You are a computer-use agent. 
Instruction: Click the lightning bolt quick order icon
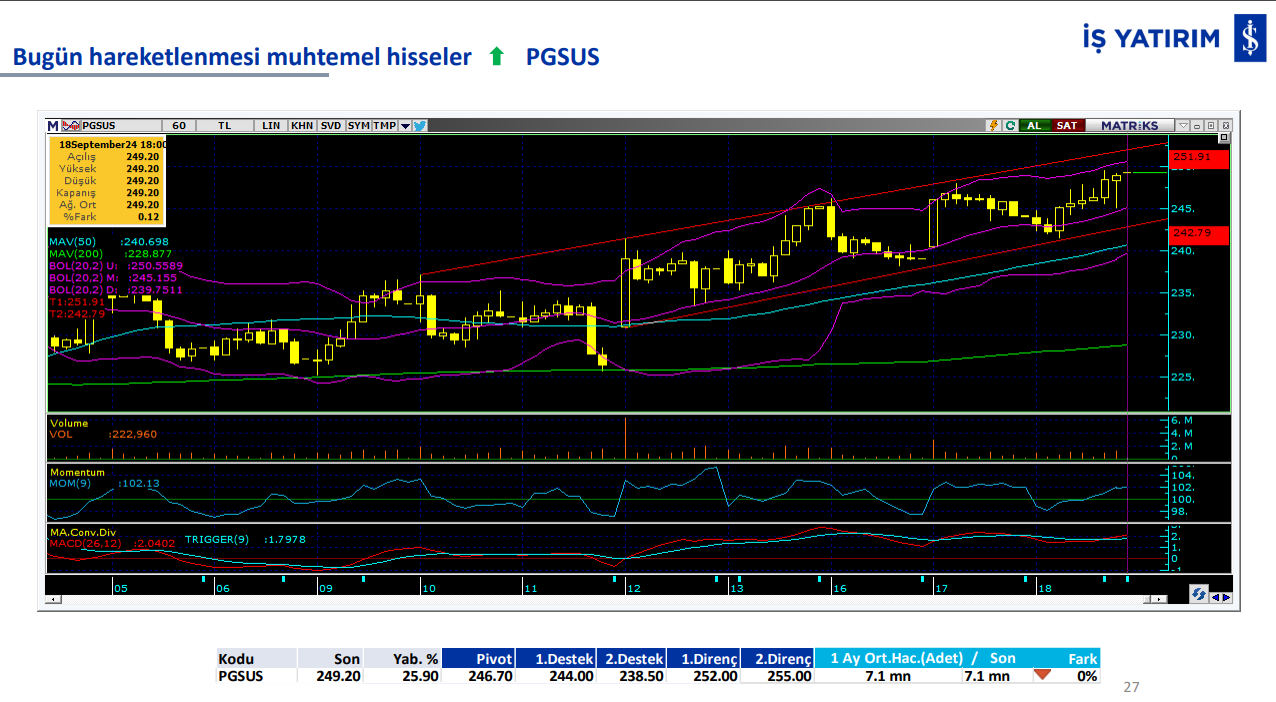click(x=993, y=126)
